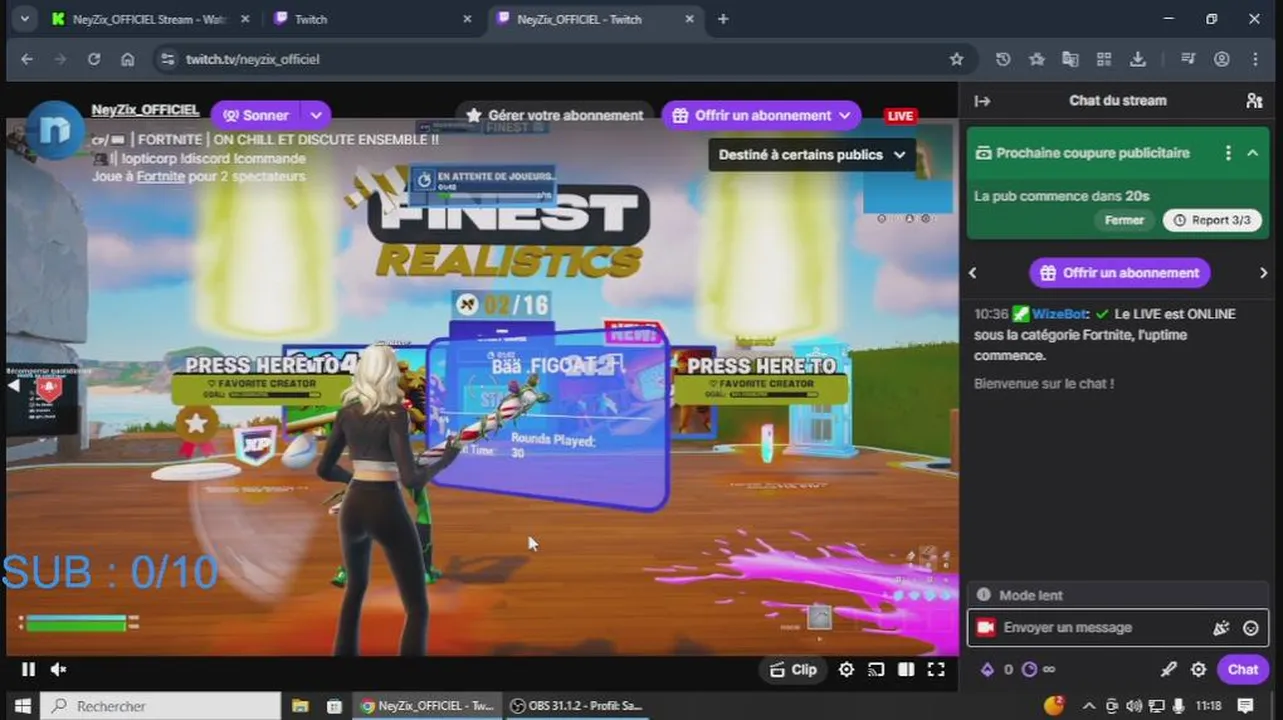Open the bookmarks favorites star extension icon
1283x720 pixels.
pyautogui.click(x=1037, y=59)
